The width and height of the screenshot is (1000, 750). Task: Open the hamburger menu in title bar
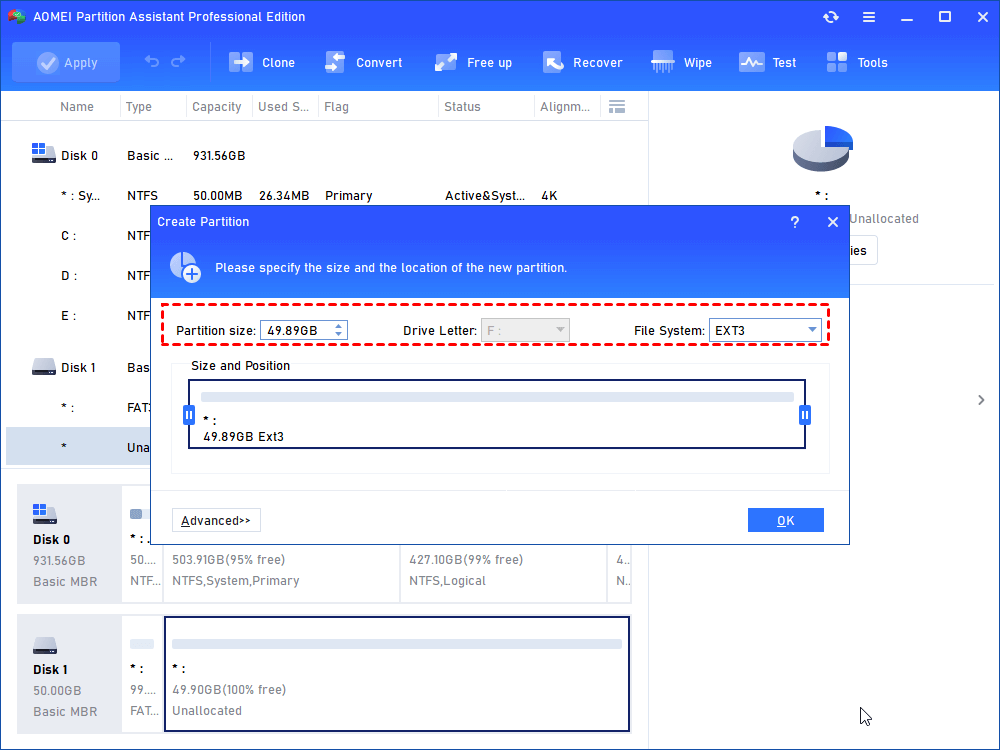(869, 17)
